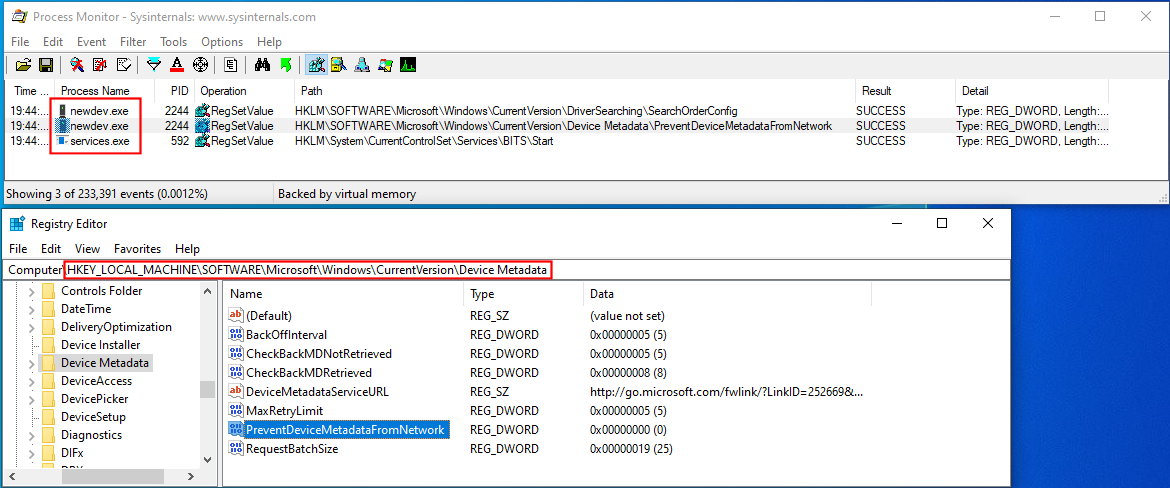The width and height of the screenshot is (1170, 488).
Task: Click the tree pane scroll up arrow
Action: (207, 291)
